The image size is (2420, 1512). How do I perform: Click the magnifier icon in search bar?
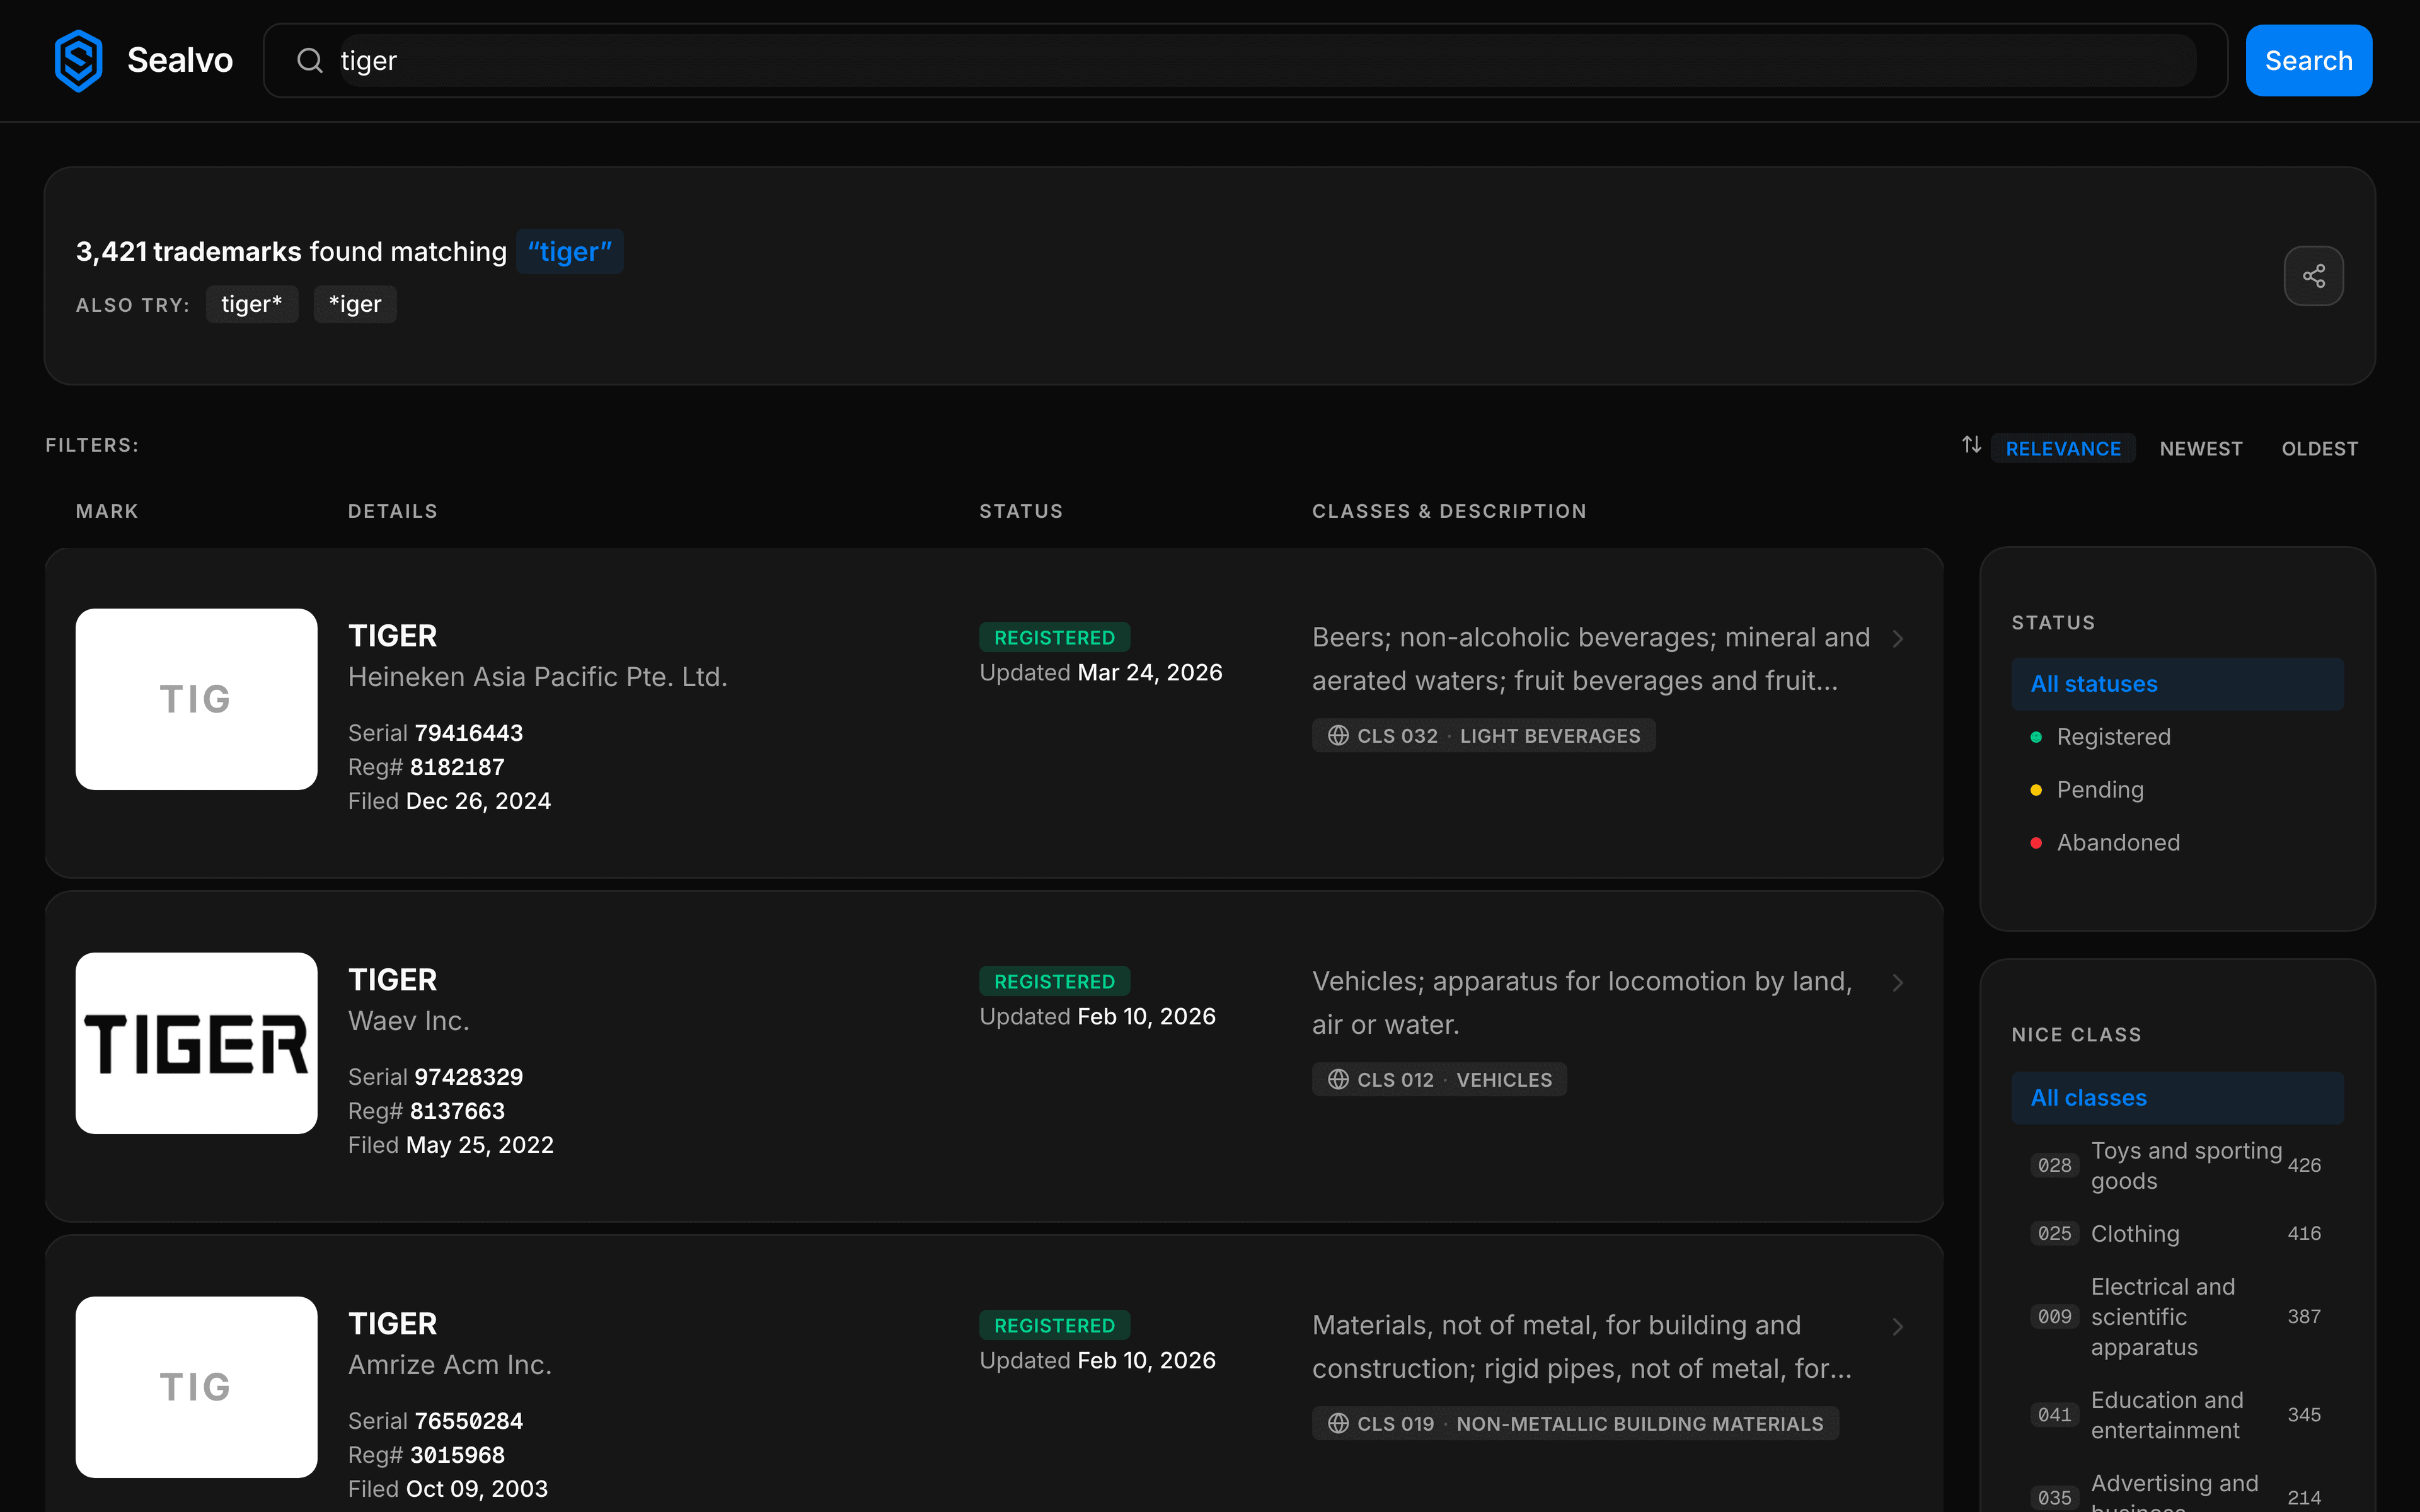[310, 61]
